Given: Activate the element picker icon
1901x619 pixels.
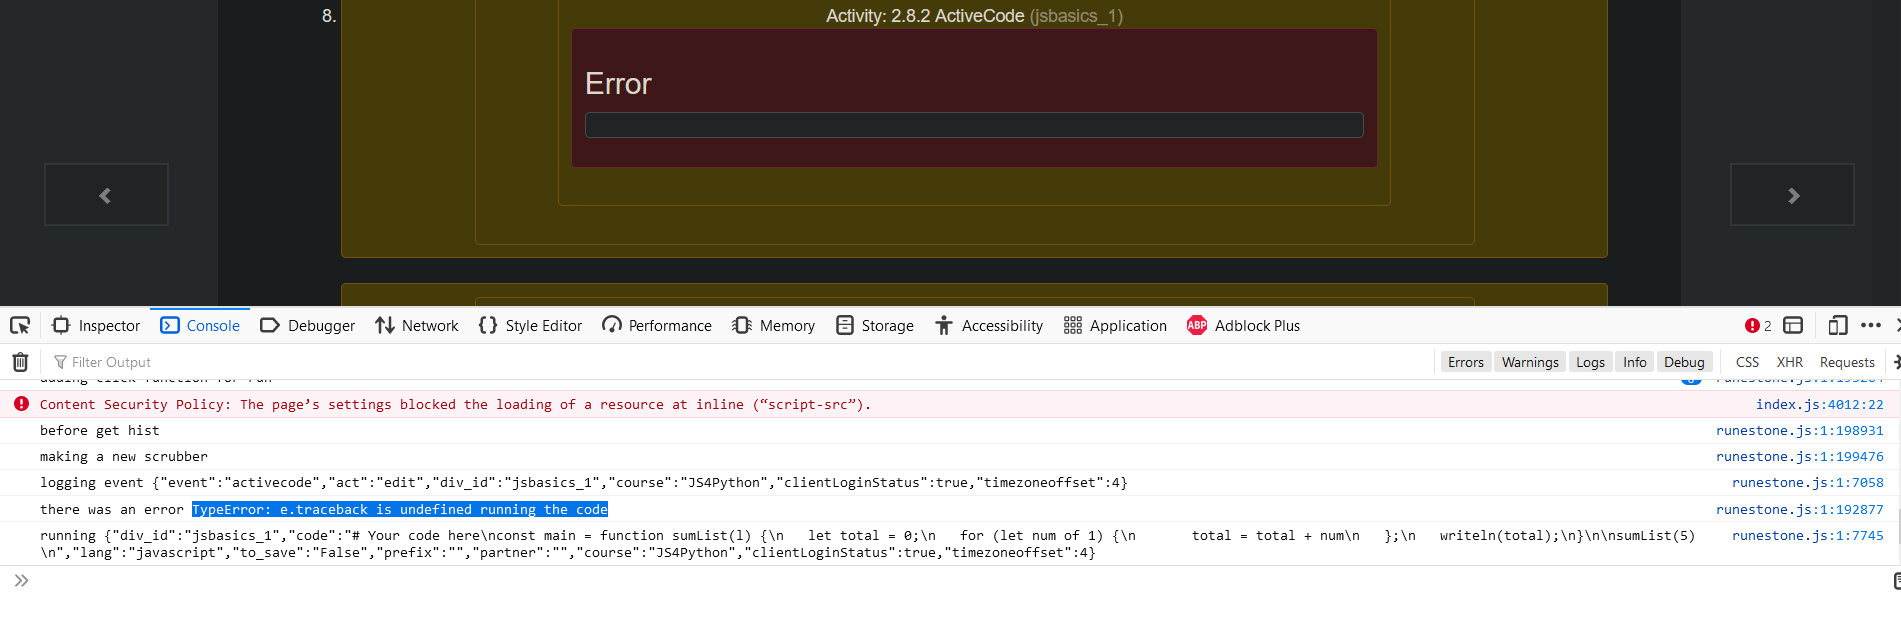Looking at the screenshot, I should pyautogui.click(x=20, y=326).
